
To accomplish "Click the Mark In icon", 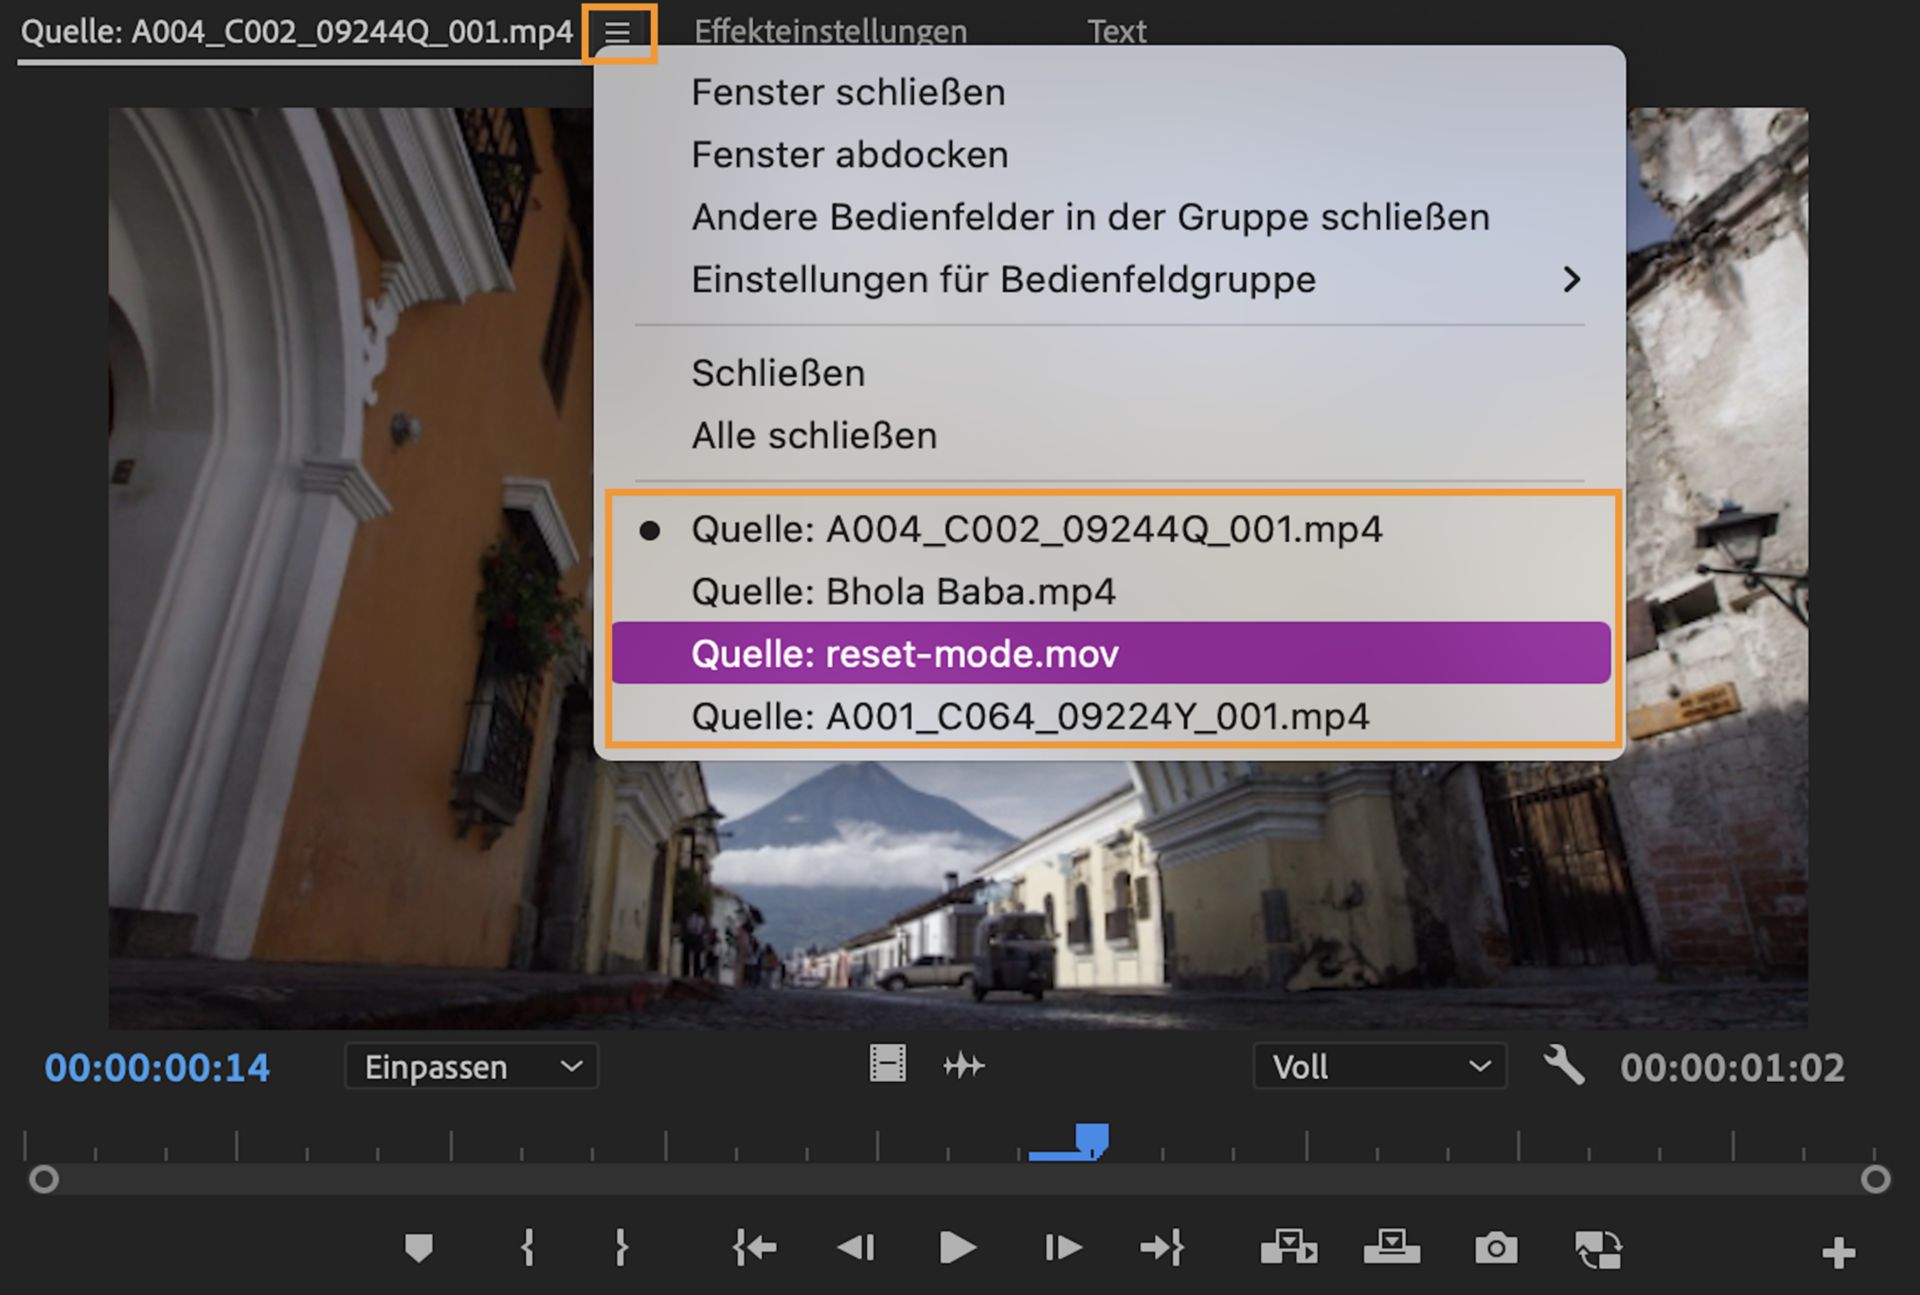I will point(527,1247).
